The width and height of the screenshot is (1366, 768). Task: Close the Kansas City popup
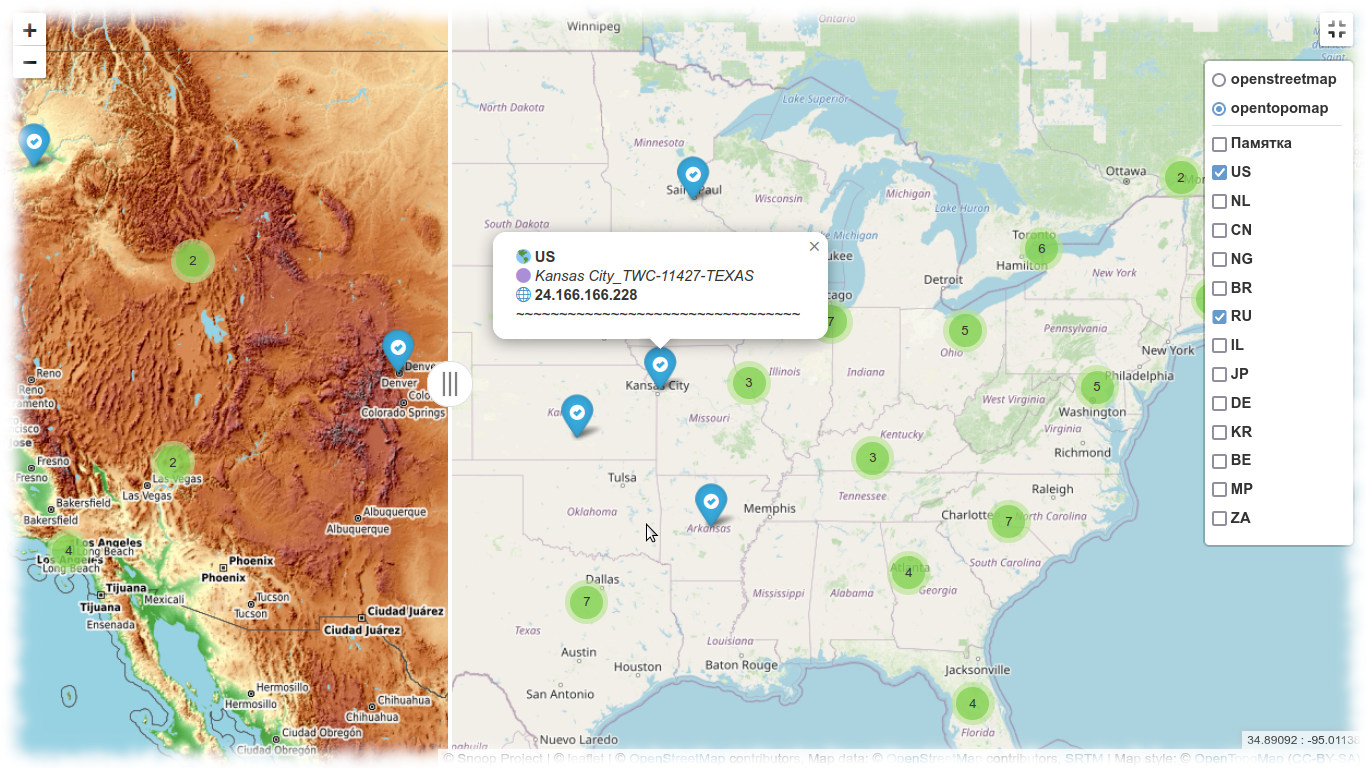[814, 246]
